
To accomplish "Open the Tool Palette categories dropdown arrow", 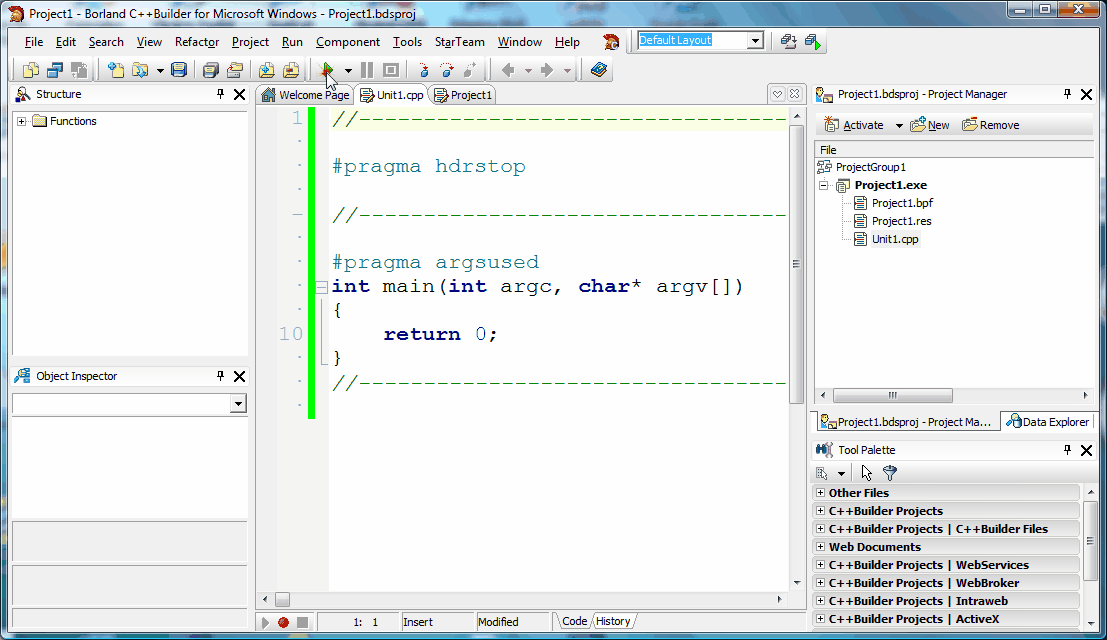I will pos(841,473).
